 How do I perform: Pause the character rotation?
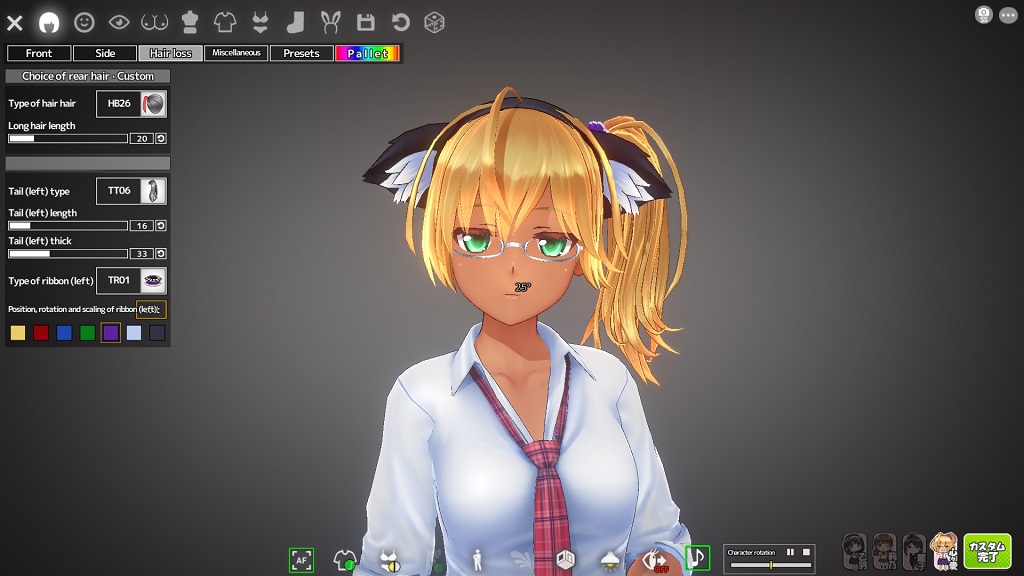pyautogui.click(x=790, y=552)
